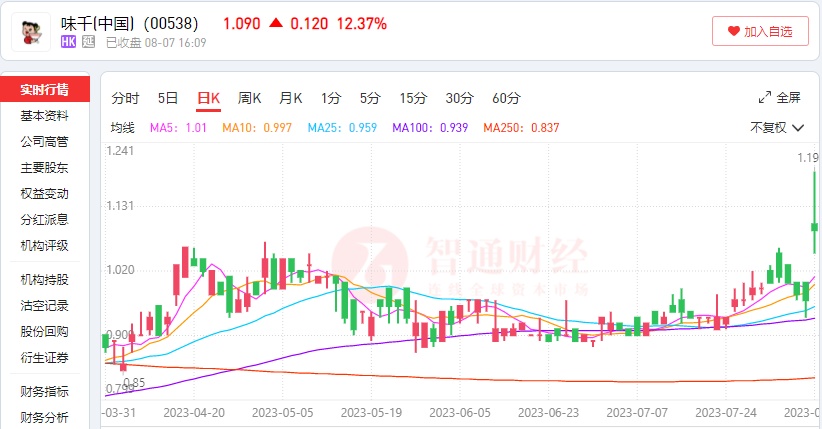Select the 周K weekly candlestick tab
Screen dimensions: 822x429
point(250,98)
